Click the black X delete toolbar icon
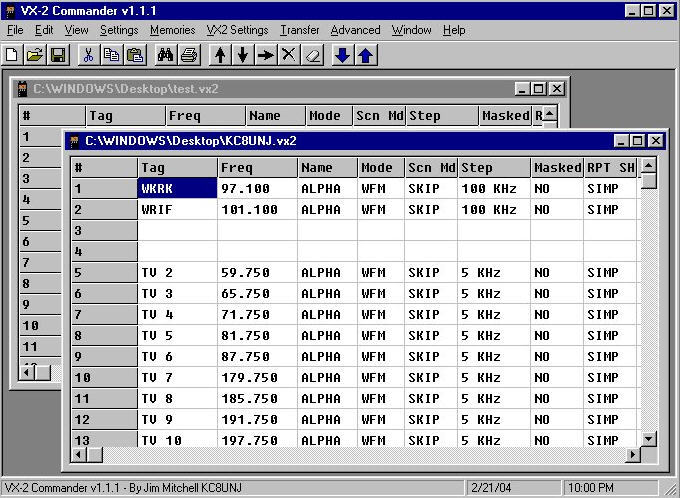The width and height of the screenshot is (680, 498). [x=288, y=55]
